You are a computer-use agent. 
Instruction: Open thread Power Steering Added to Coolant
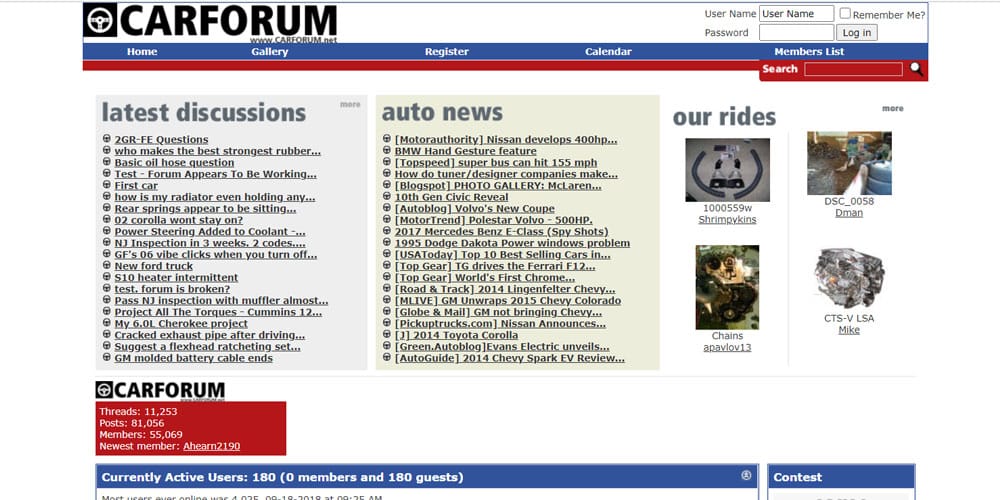click(x=210, y=232)
